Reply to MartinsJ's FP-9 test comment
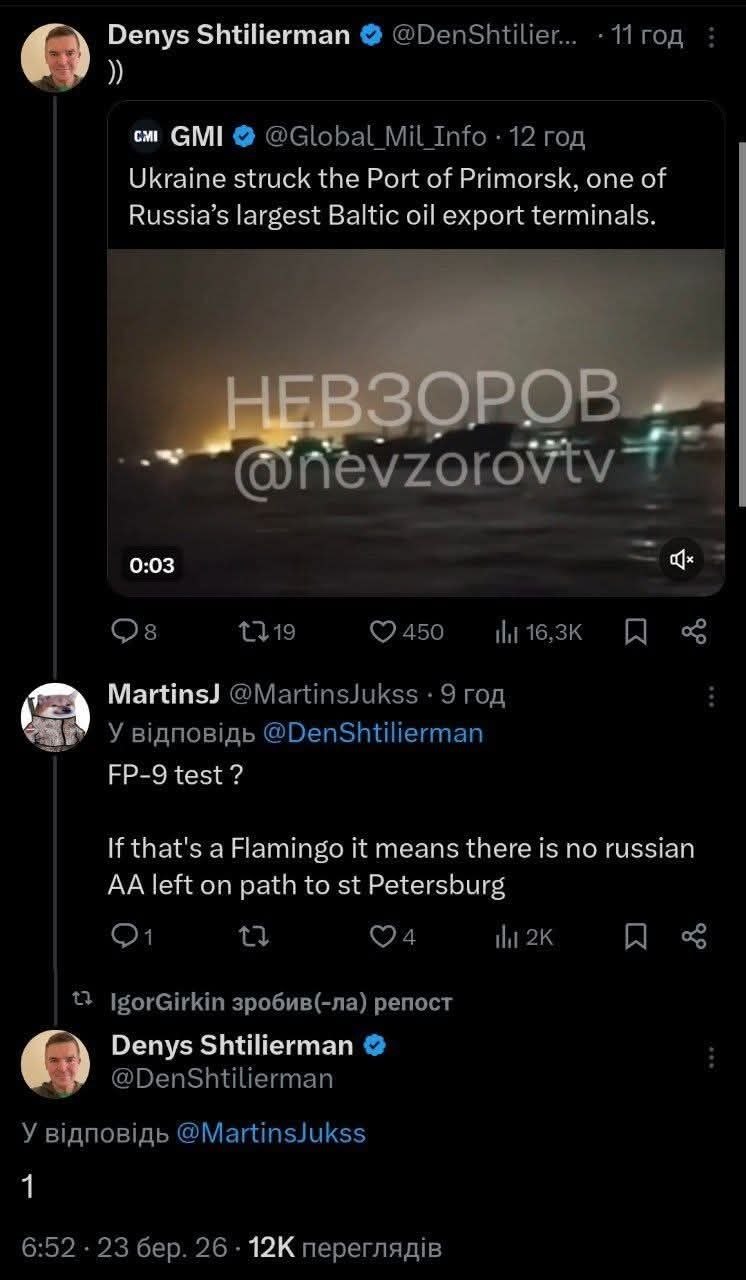 (x=123, y=936)
